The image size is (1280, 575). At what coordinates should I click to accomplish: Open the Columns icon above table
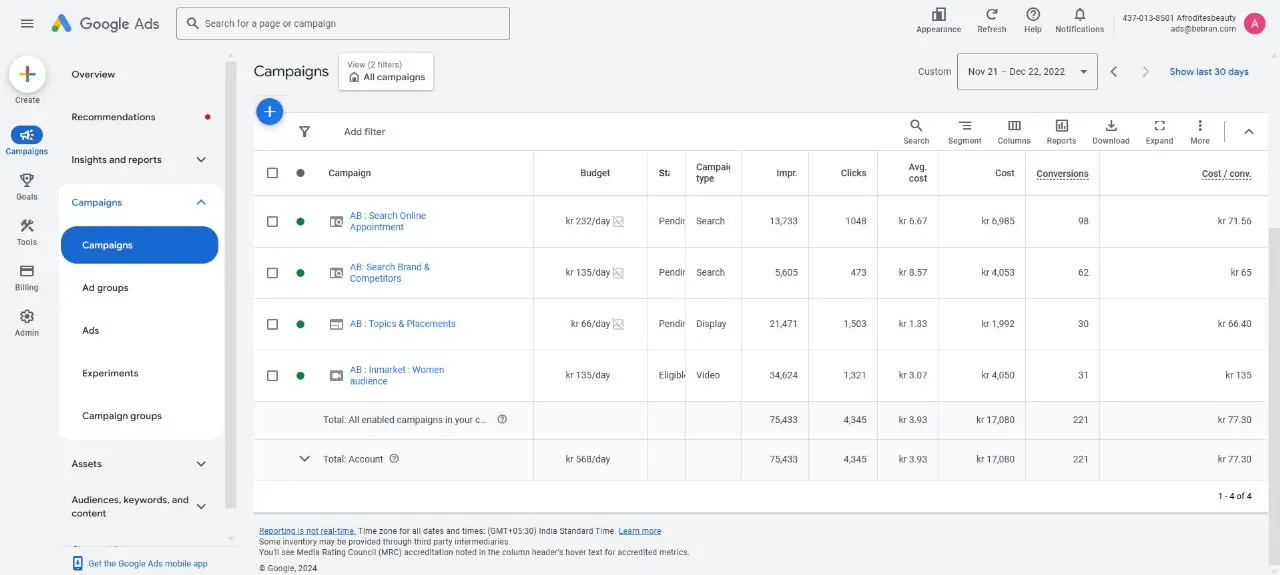coord(1014,126)
